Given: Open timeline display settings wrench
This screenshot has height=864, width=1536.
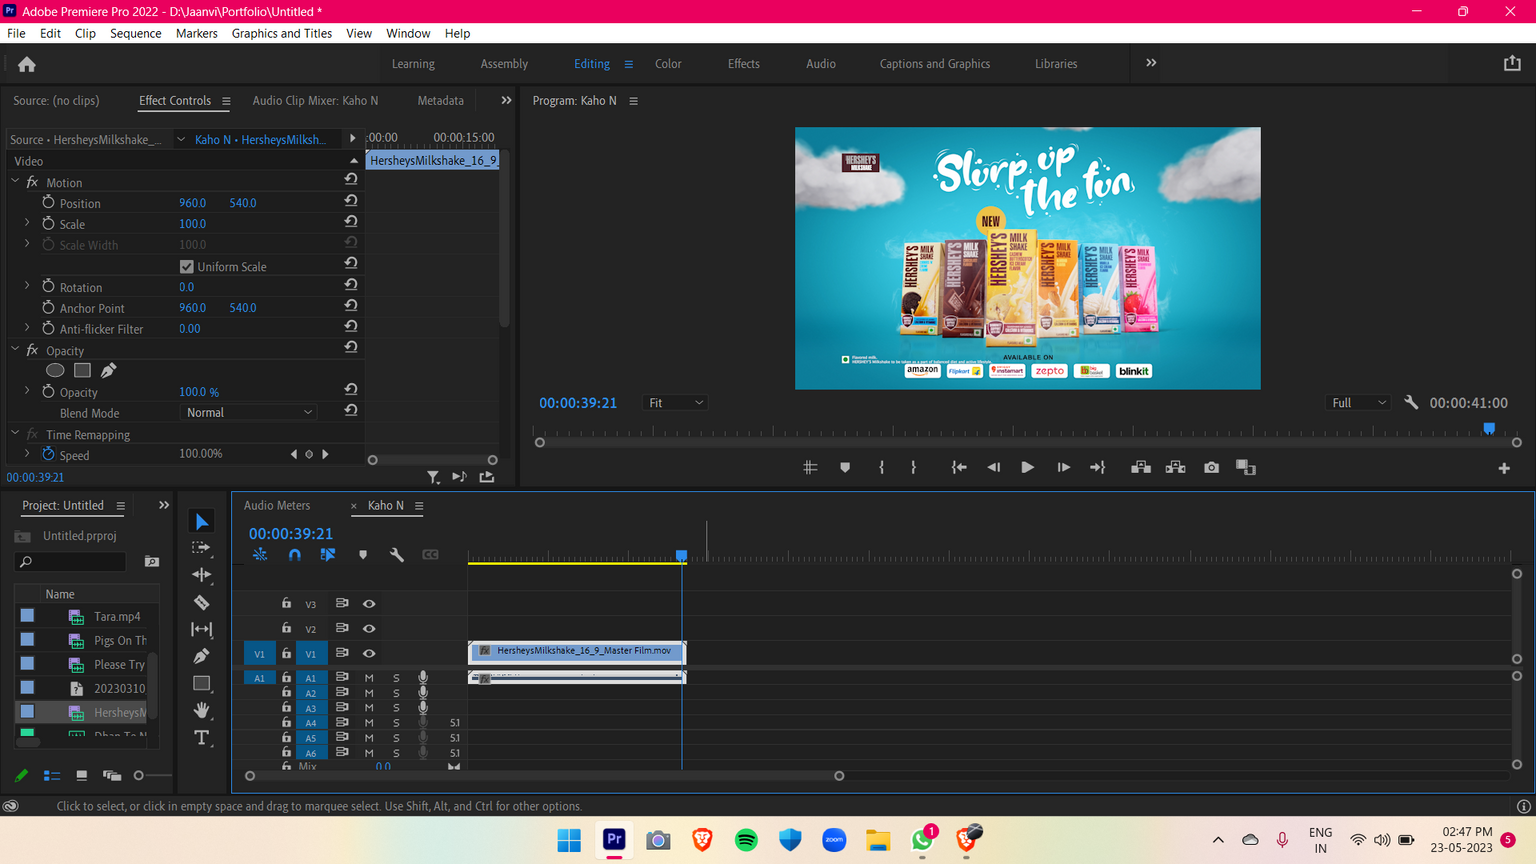Looking at the screenshot, I should pos(397,554).
